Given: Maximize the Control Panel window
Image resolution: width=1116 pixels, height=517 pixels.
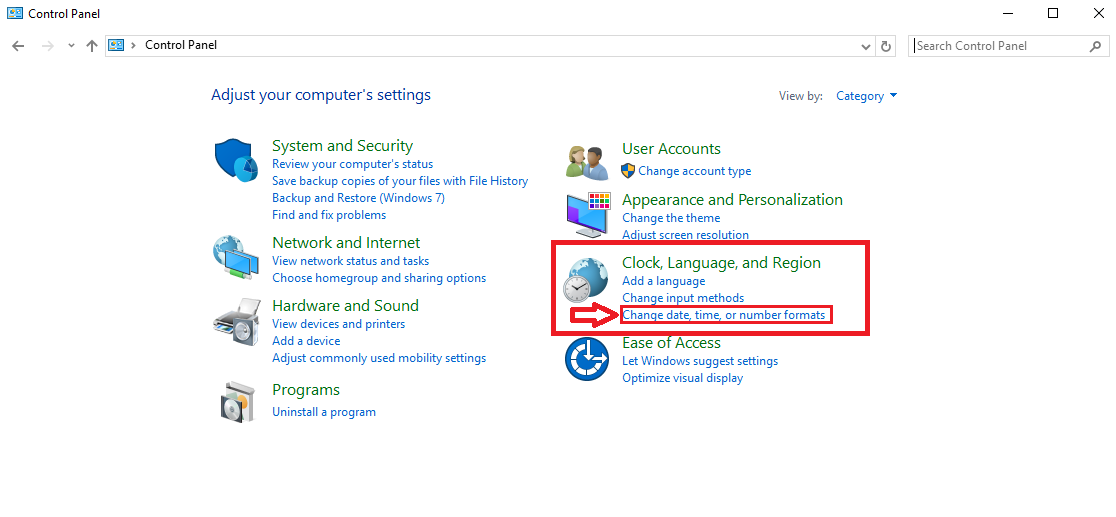Looking at the screenshot, I should pos(1053,13).
